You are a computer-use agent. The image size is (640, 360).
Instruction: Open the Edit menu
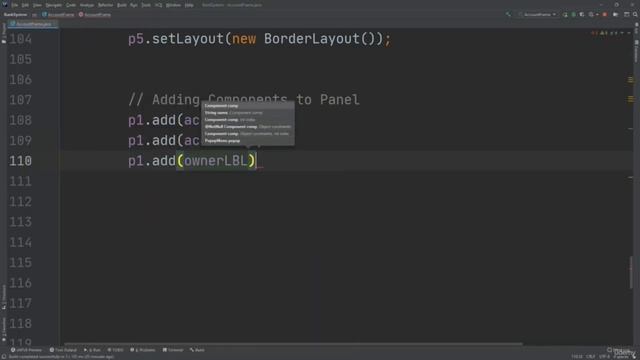pyautogui.click(x=25, y=5)
